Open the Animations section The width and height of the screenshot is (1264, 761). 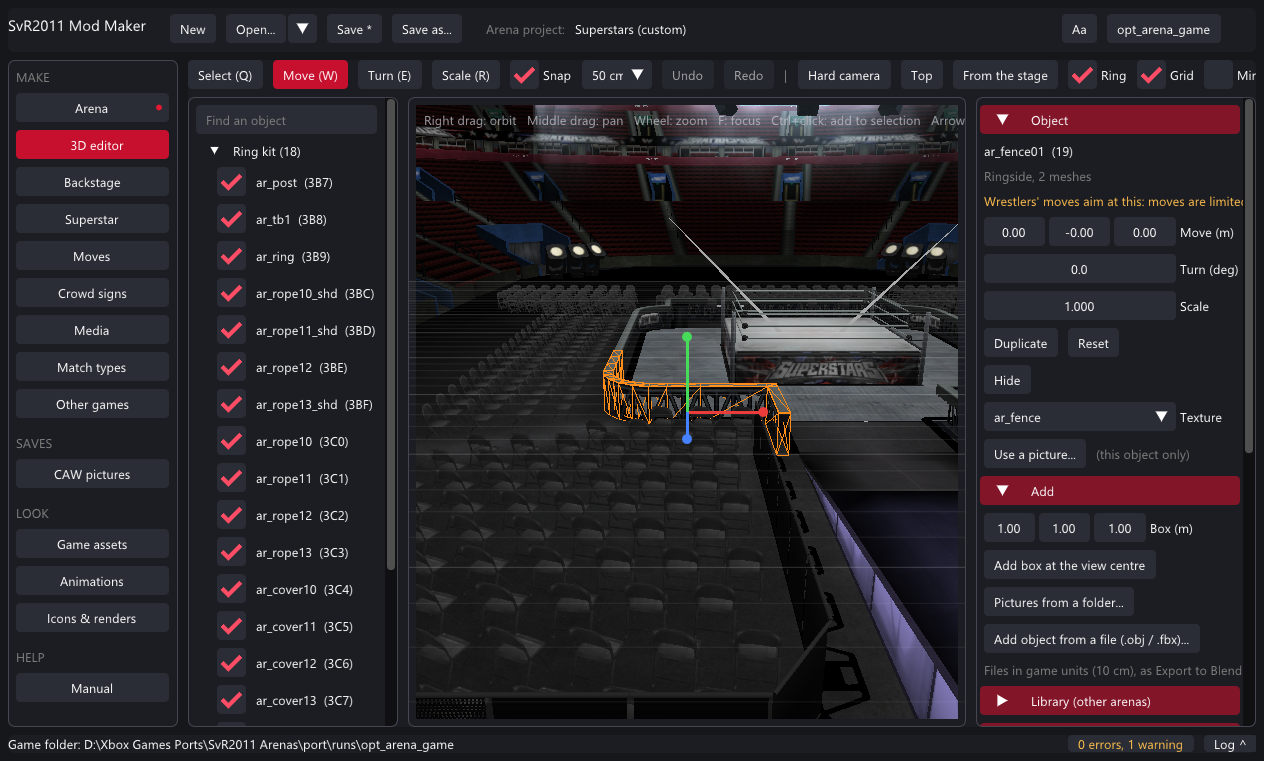coord(92,581)
